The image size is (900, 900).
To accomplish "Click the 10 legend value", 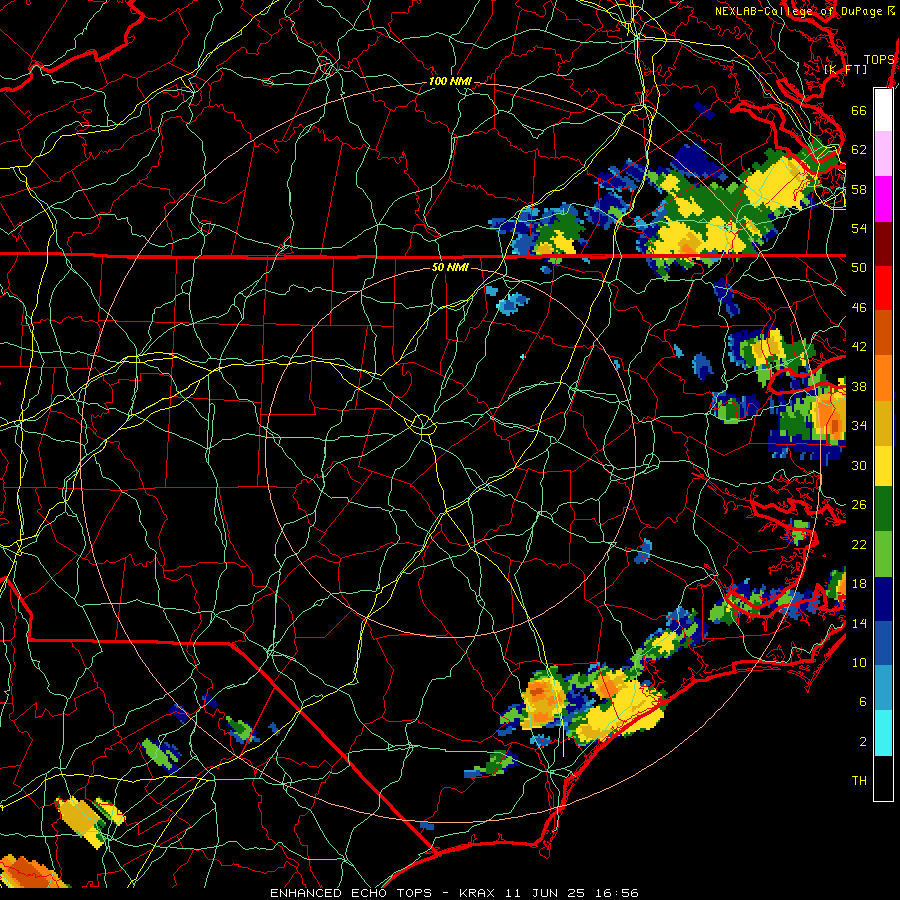I will [859, 663].
